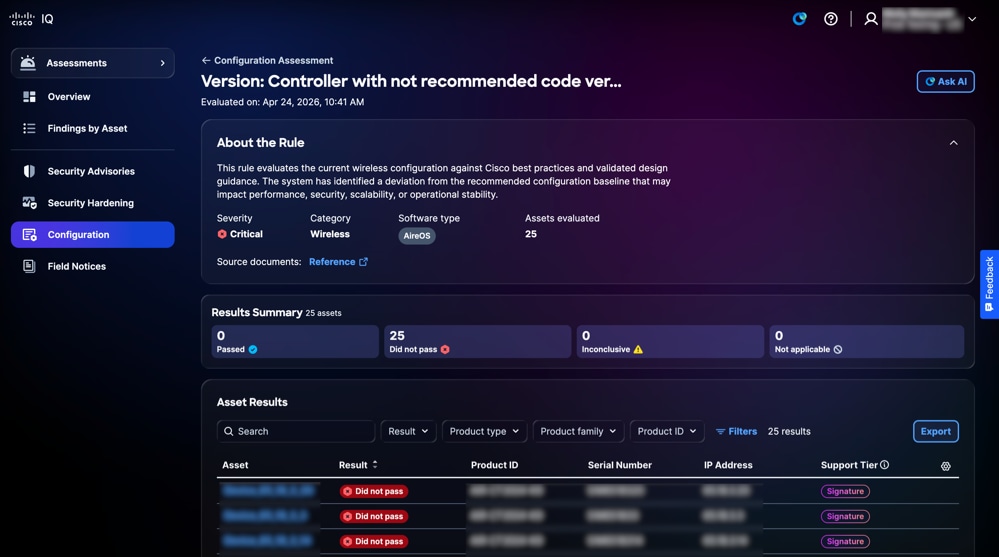Select the Did not pass results card
Viewport: 999px width, 557px height.
477,342
